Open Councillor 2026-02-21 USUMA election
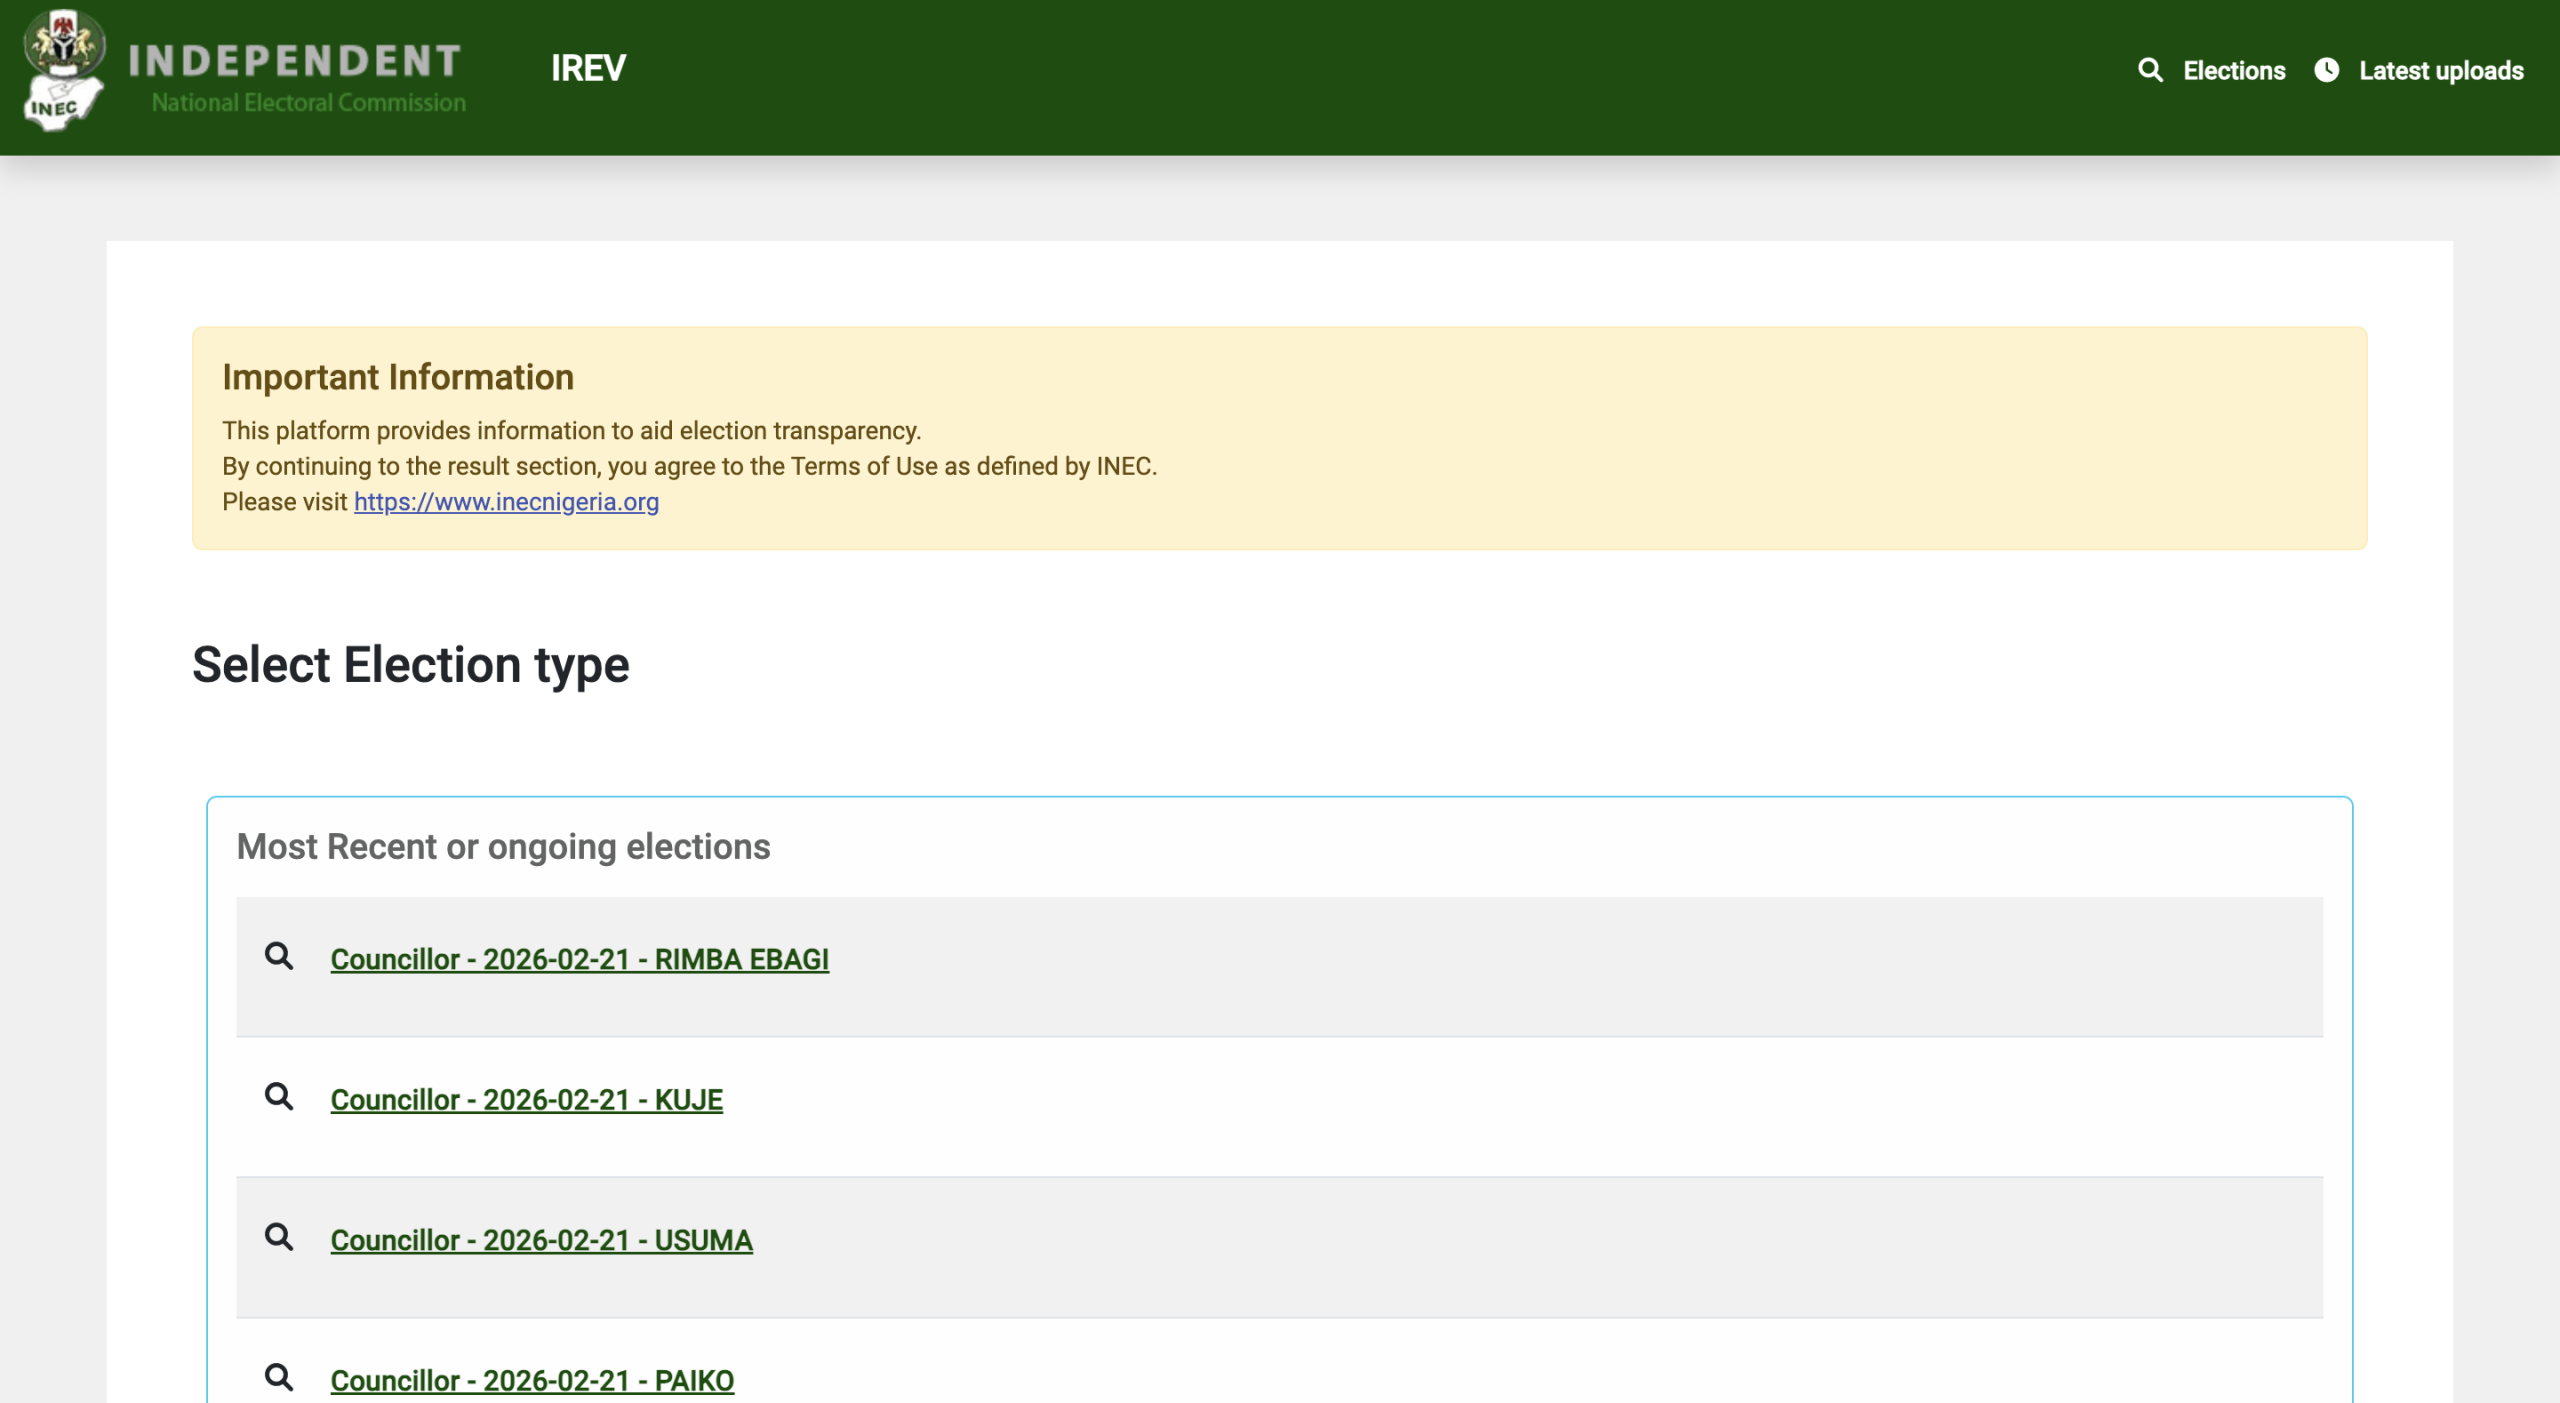Viewport: 2560px width, 1403px height. pyautogui.click(x=542, y=1240)
